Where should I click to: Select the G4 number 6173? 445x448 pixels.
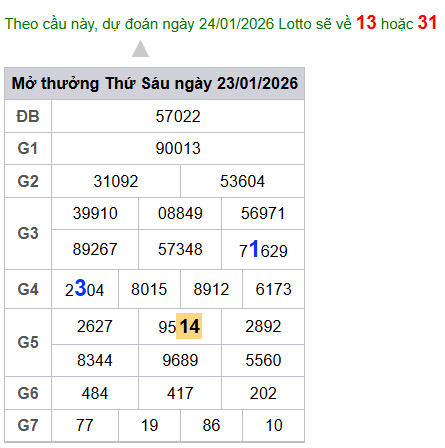[x=274, y=289]
